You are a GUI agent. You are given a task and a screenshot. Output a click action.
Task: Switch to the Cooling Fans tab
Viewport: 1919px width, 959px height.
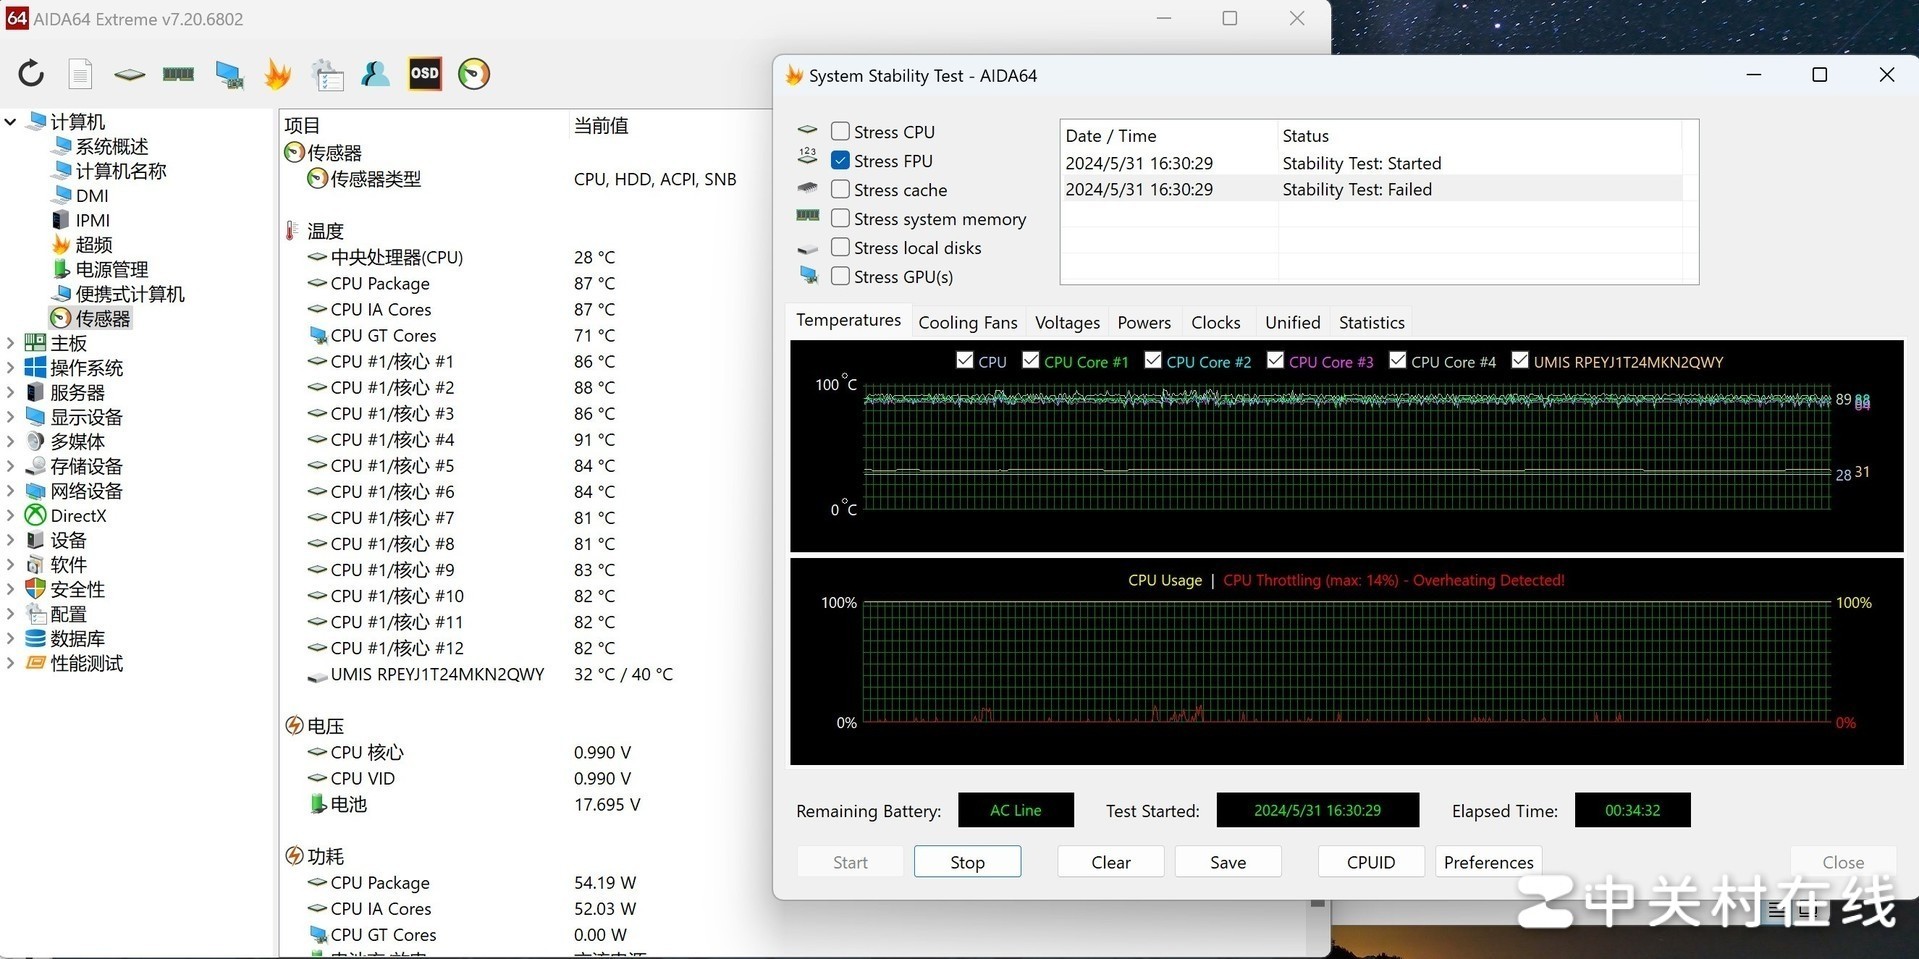coord(967,322)
